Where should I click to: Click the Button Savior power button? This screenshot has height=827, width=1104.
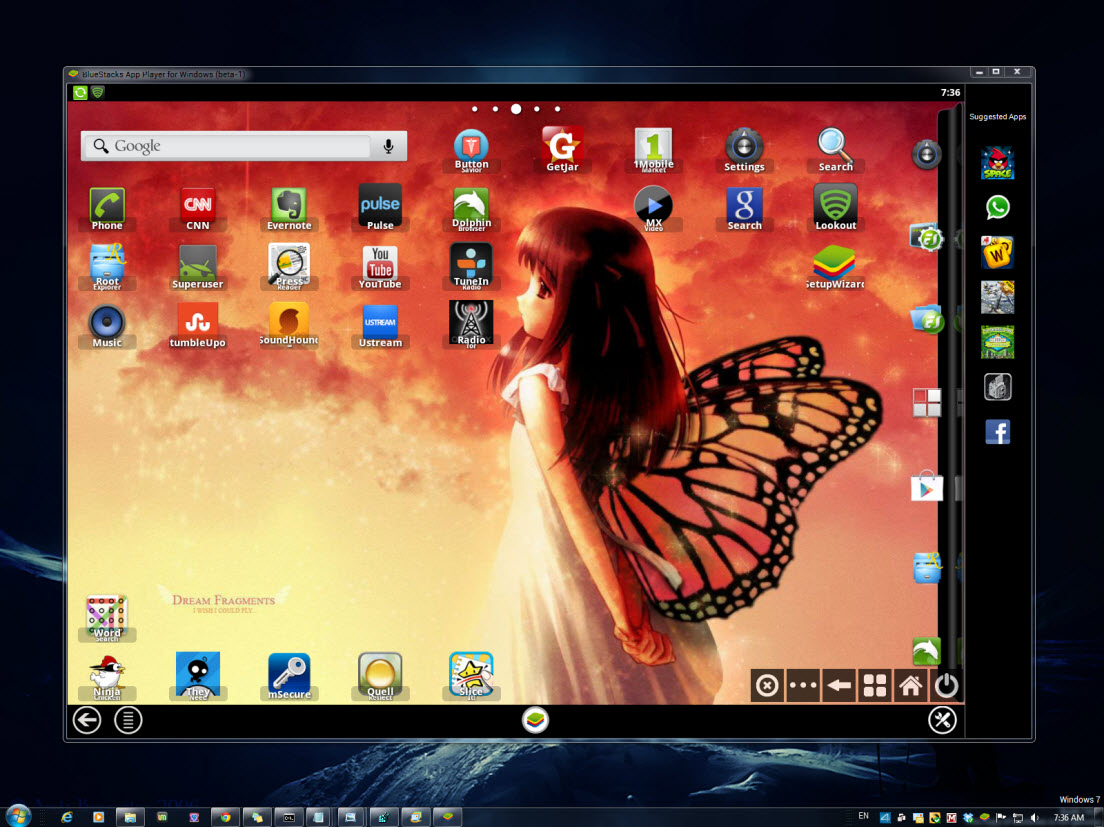946,686
